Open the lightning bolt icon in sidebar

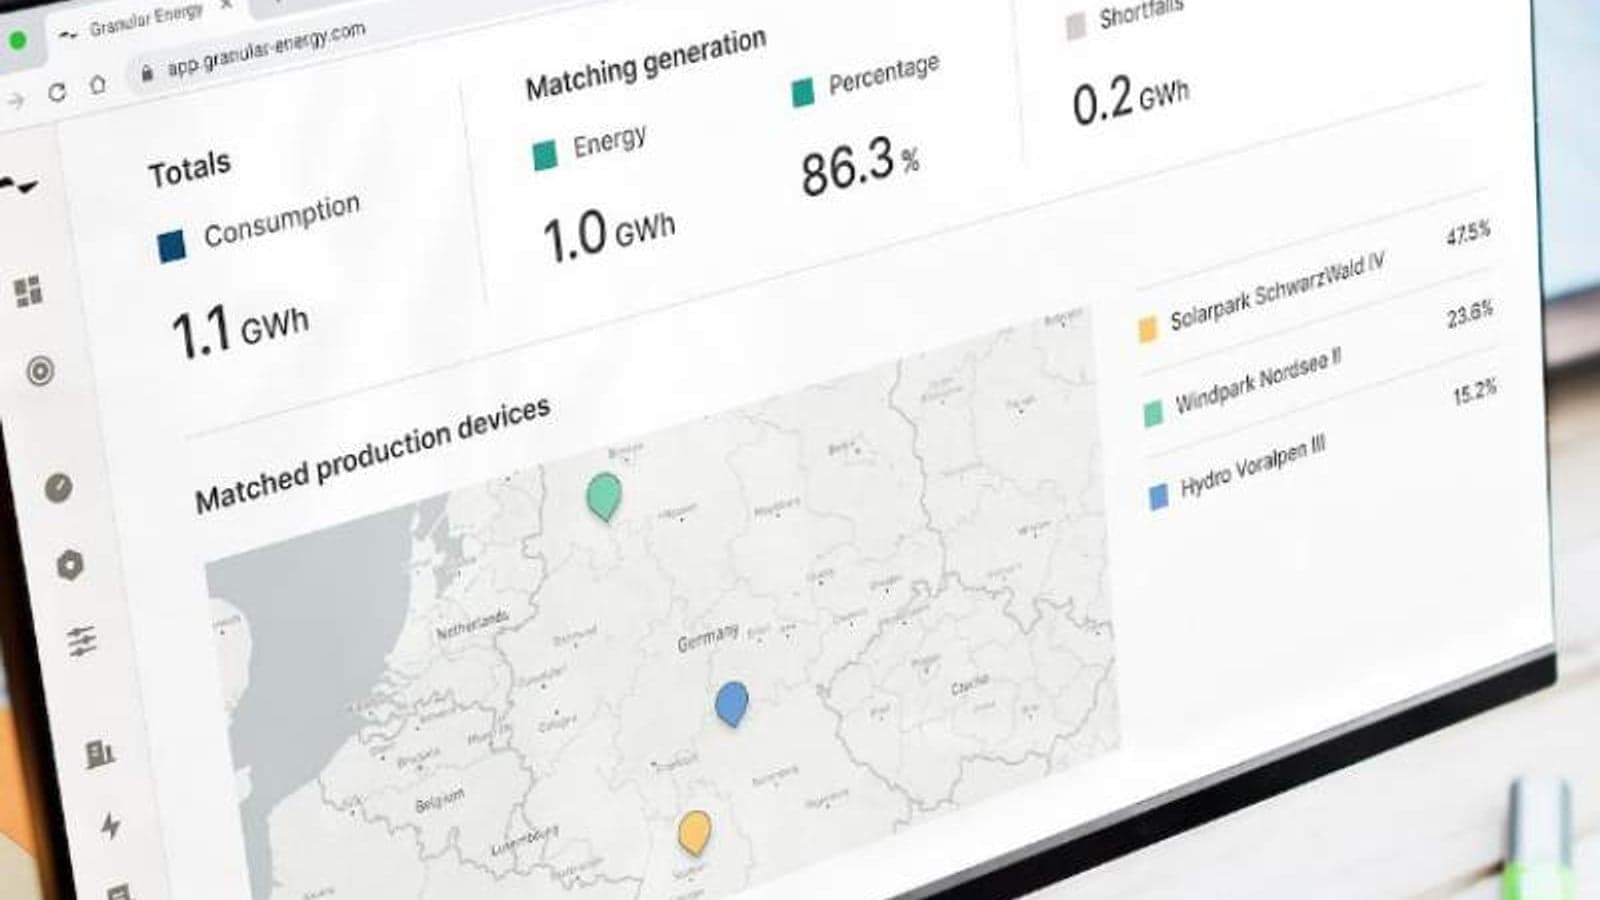pyautogui.click(x=111, y=825)
